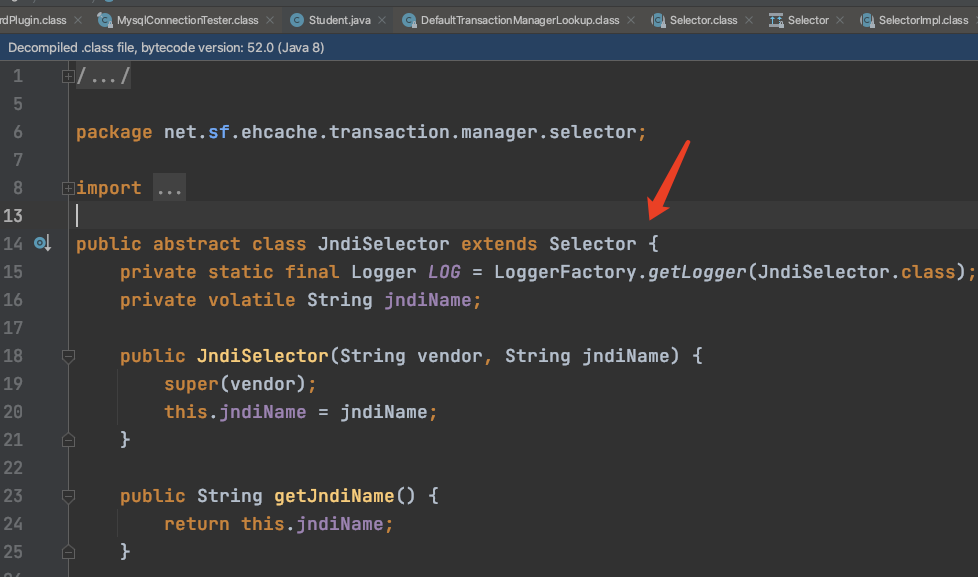Click the Student.java tab class icon

click(x=297, y=20)
